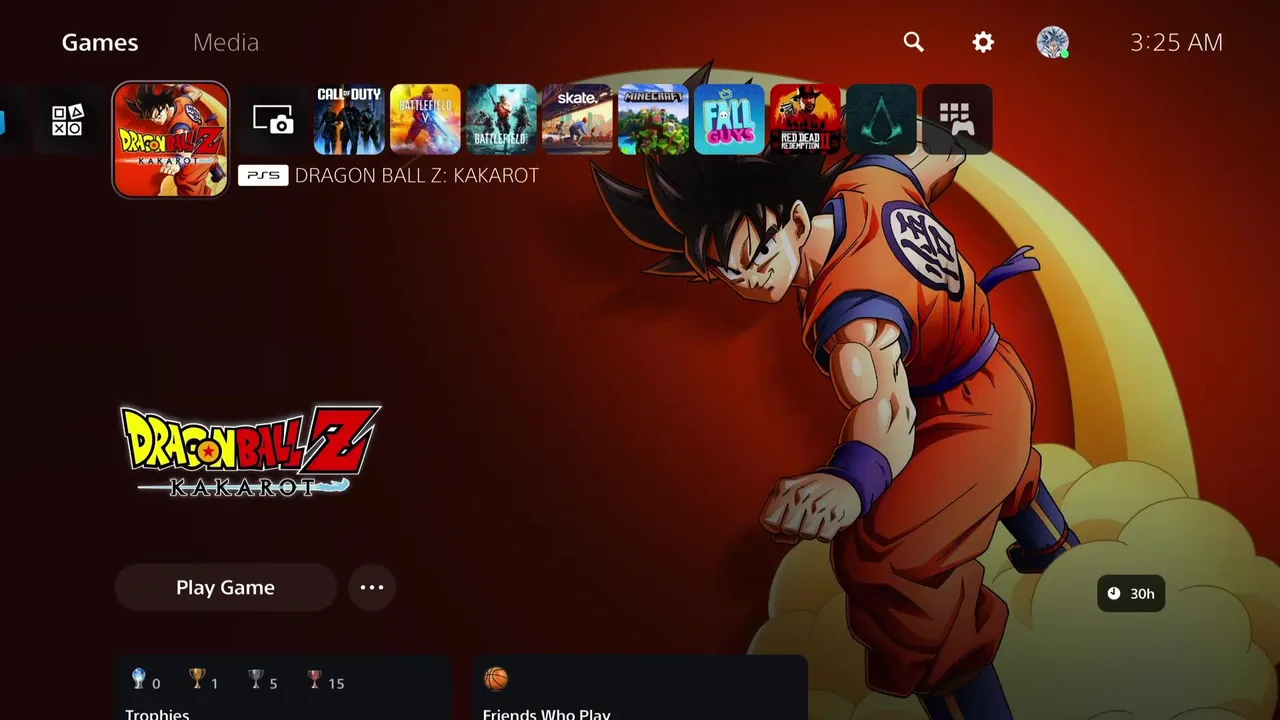Switch to the Media tab
Viewport: 1280px width, 720px height.
[x=226, y=42]
